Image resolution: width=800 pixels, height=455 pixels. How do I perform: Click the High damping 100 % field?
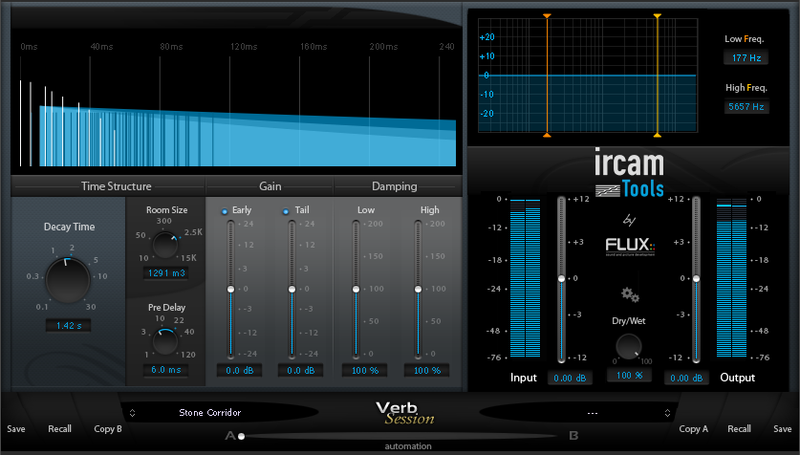click(x=427, y=370)
